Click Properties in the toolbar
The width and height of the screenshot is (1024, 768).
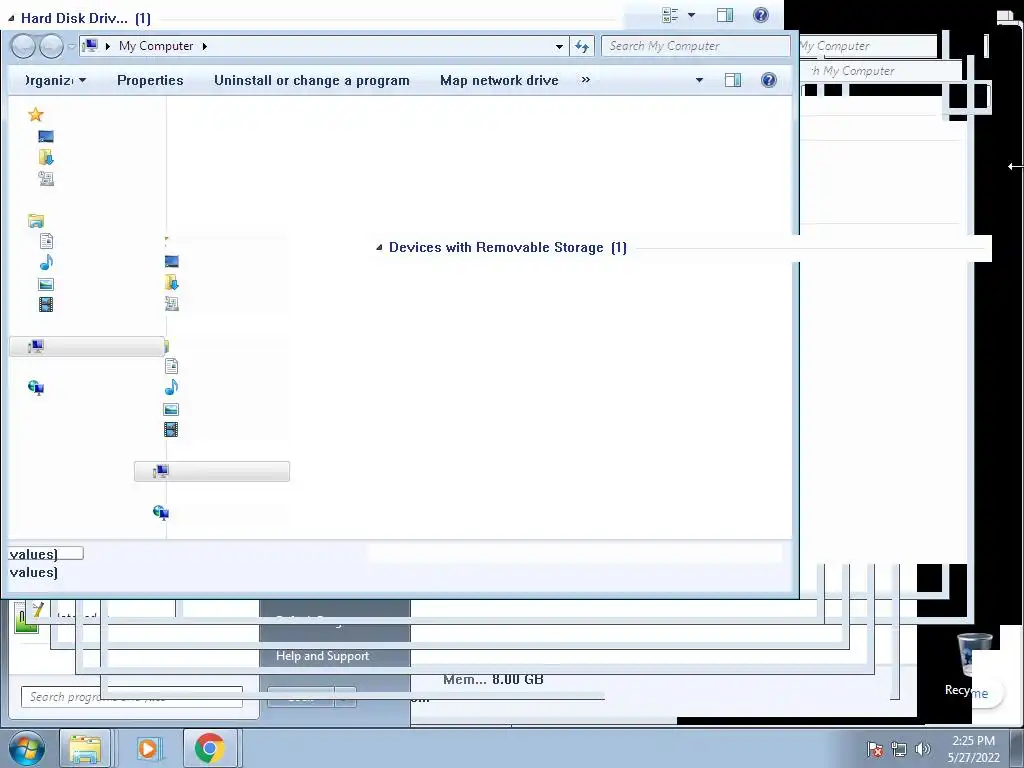(150, 80)
